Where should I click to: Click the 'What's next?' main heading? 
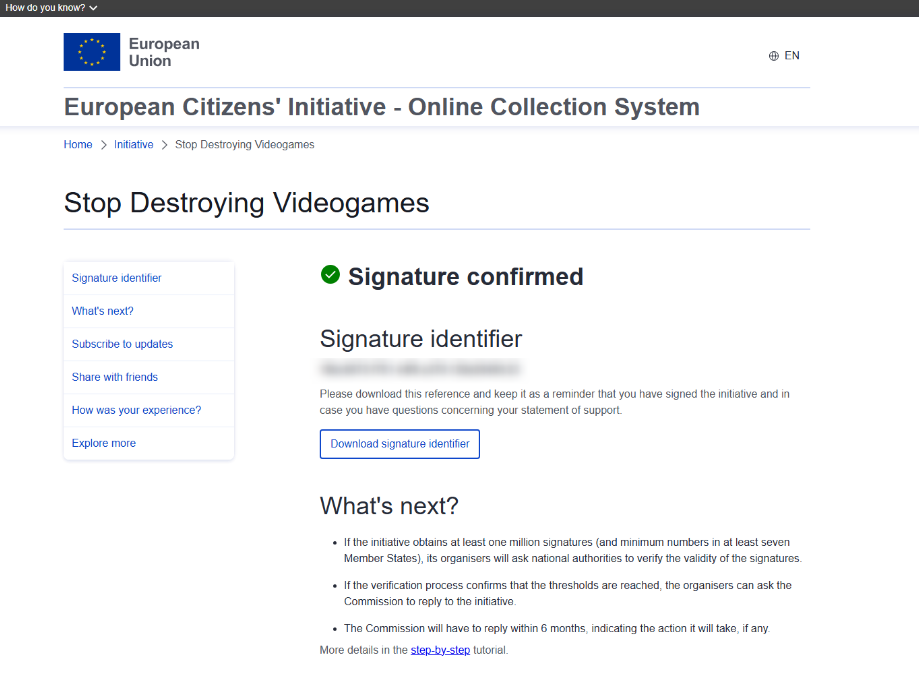[389, 506]
